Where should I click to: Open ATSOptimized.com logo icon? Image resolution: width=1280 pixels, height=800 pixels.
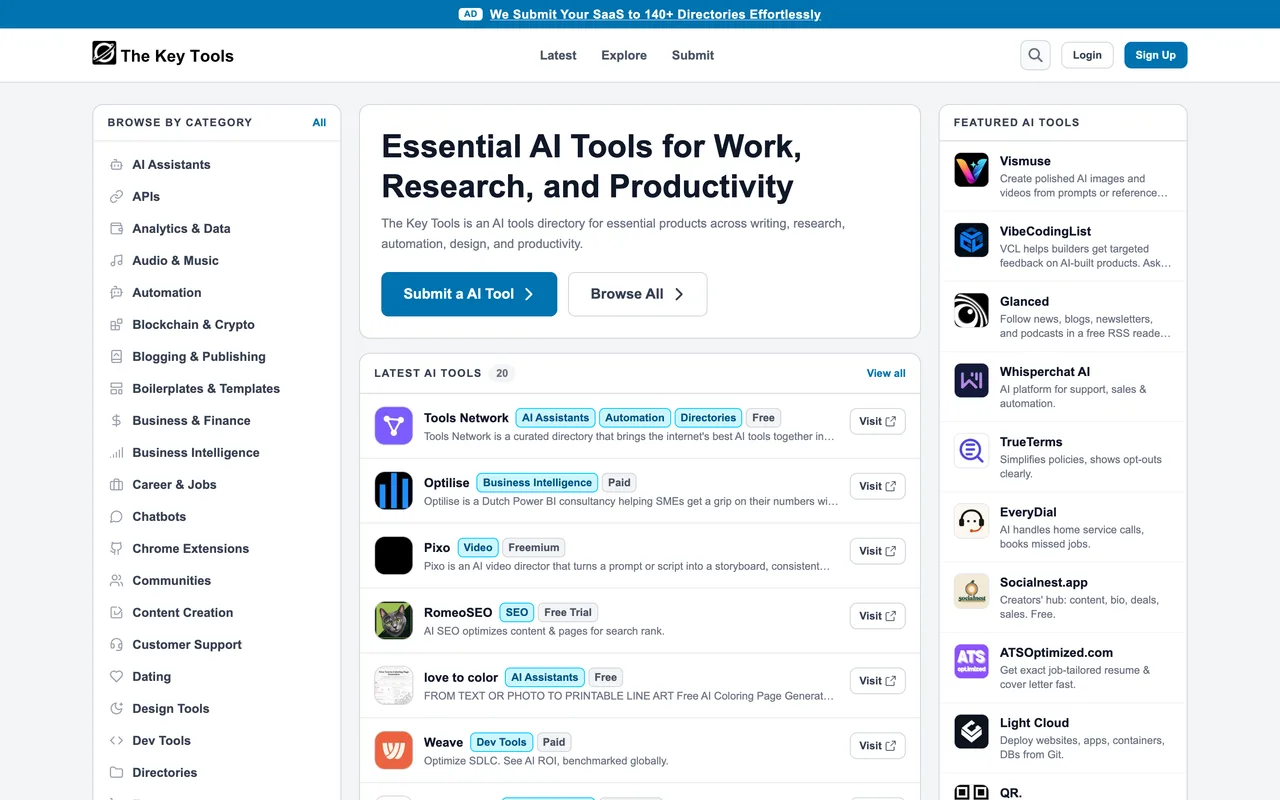click(971, 662)
